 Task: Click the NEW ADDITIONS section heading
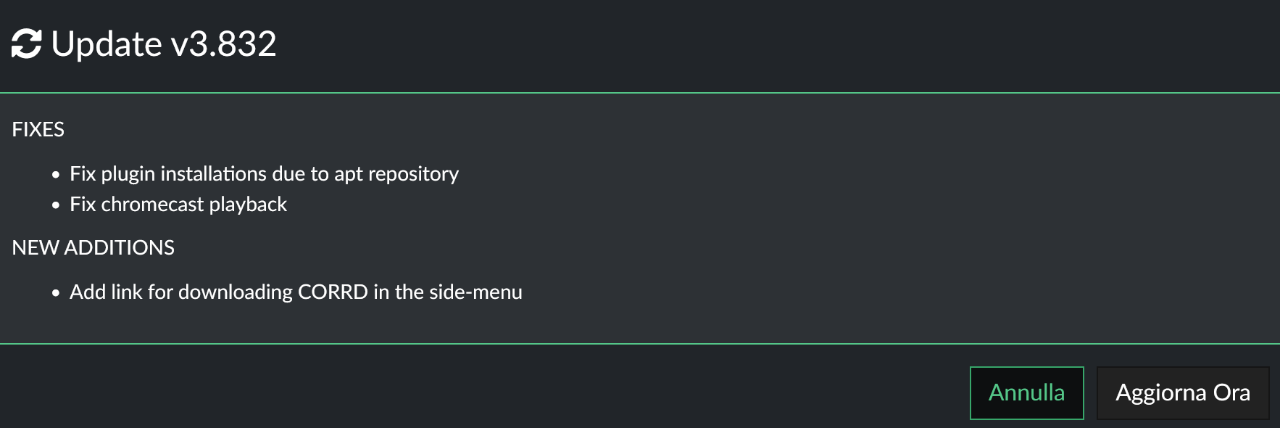(93, 247)
